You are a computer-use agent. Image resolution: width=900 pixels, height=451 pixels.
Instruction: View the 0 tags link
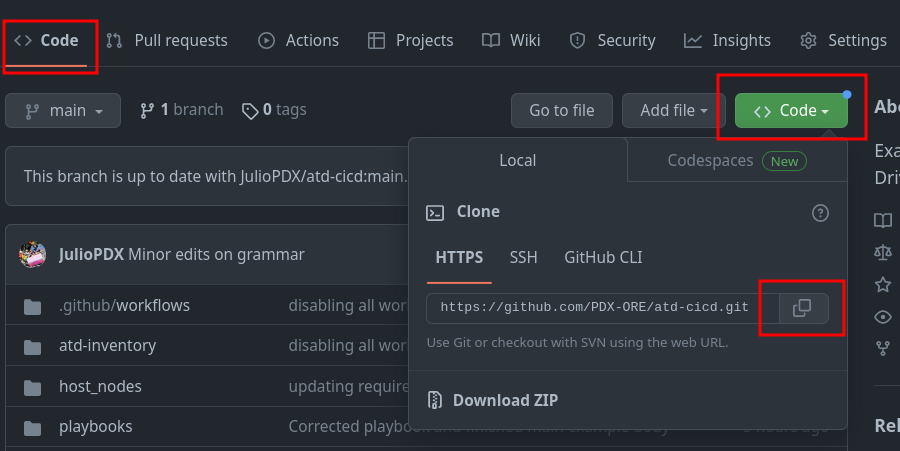pyautogui.click(x=274, y=110)
